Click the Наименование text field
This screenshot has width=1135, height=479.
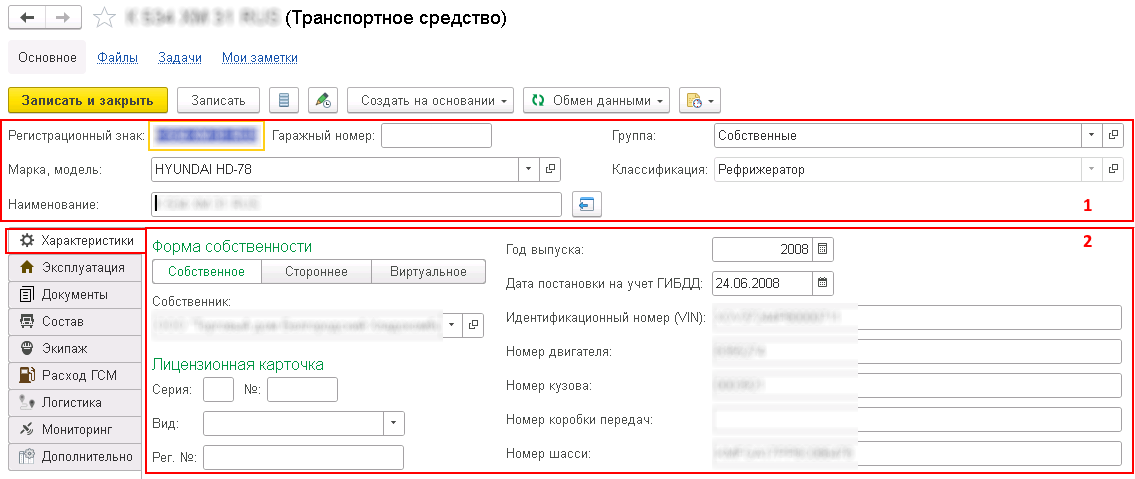pyautogui.click(x=357, y=204)
